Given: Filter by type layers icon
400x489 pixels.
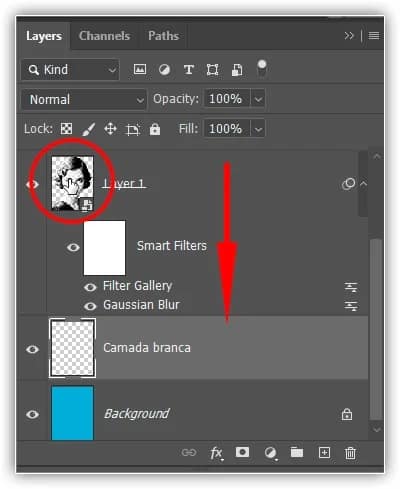Looking at the screenshot, I should [x=189, y=70].
